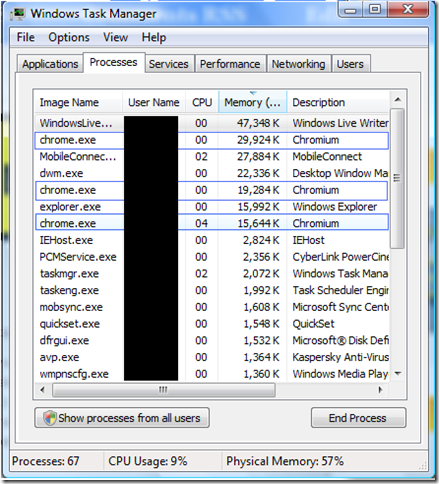Sort by the Image Name column header
Image resolution: width=439 pixels, height=484 pixels.
78,102
